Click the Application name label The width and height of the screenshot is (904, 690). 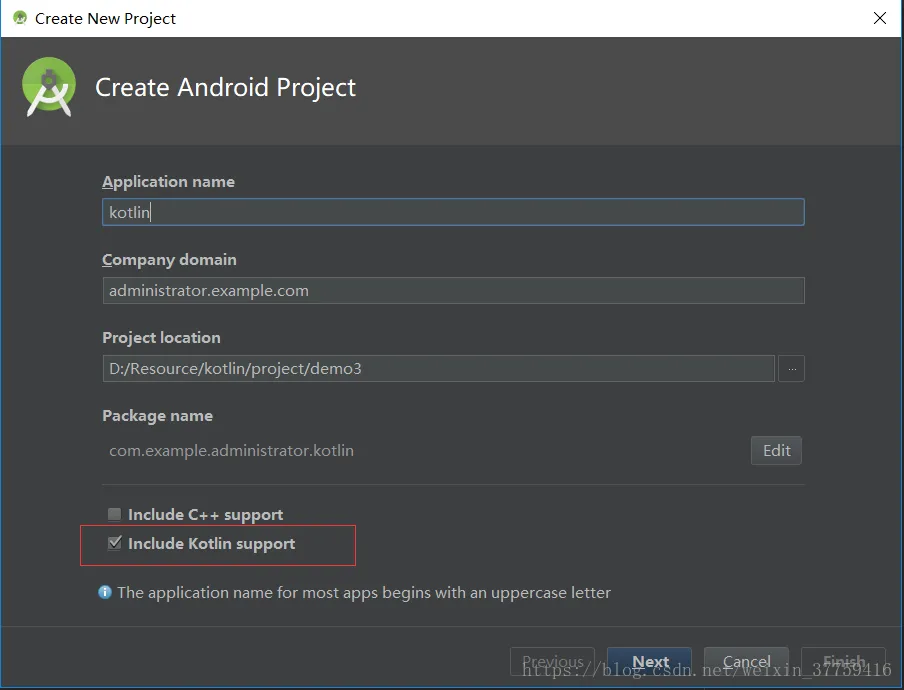click(x=168, y=182)
